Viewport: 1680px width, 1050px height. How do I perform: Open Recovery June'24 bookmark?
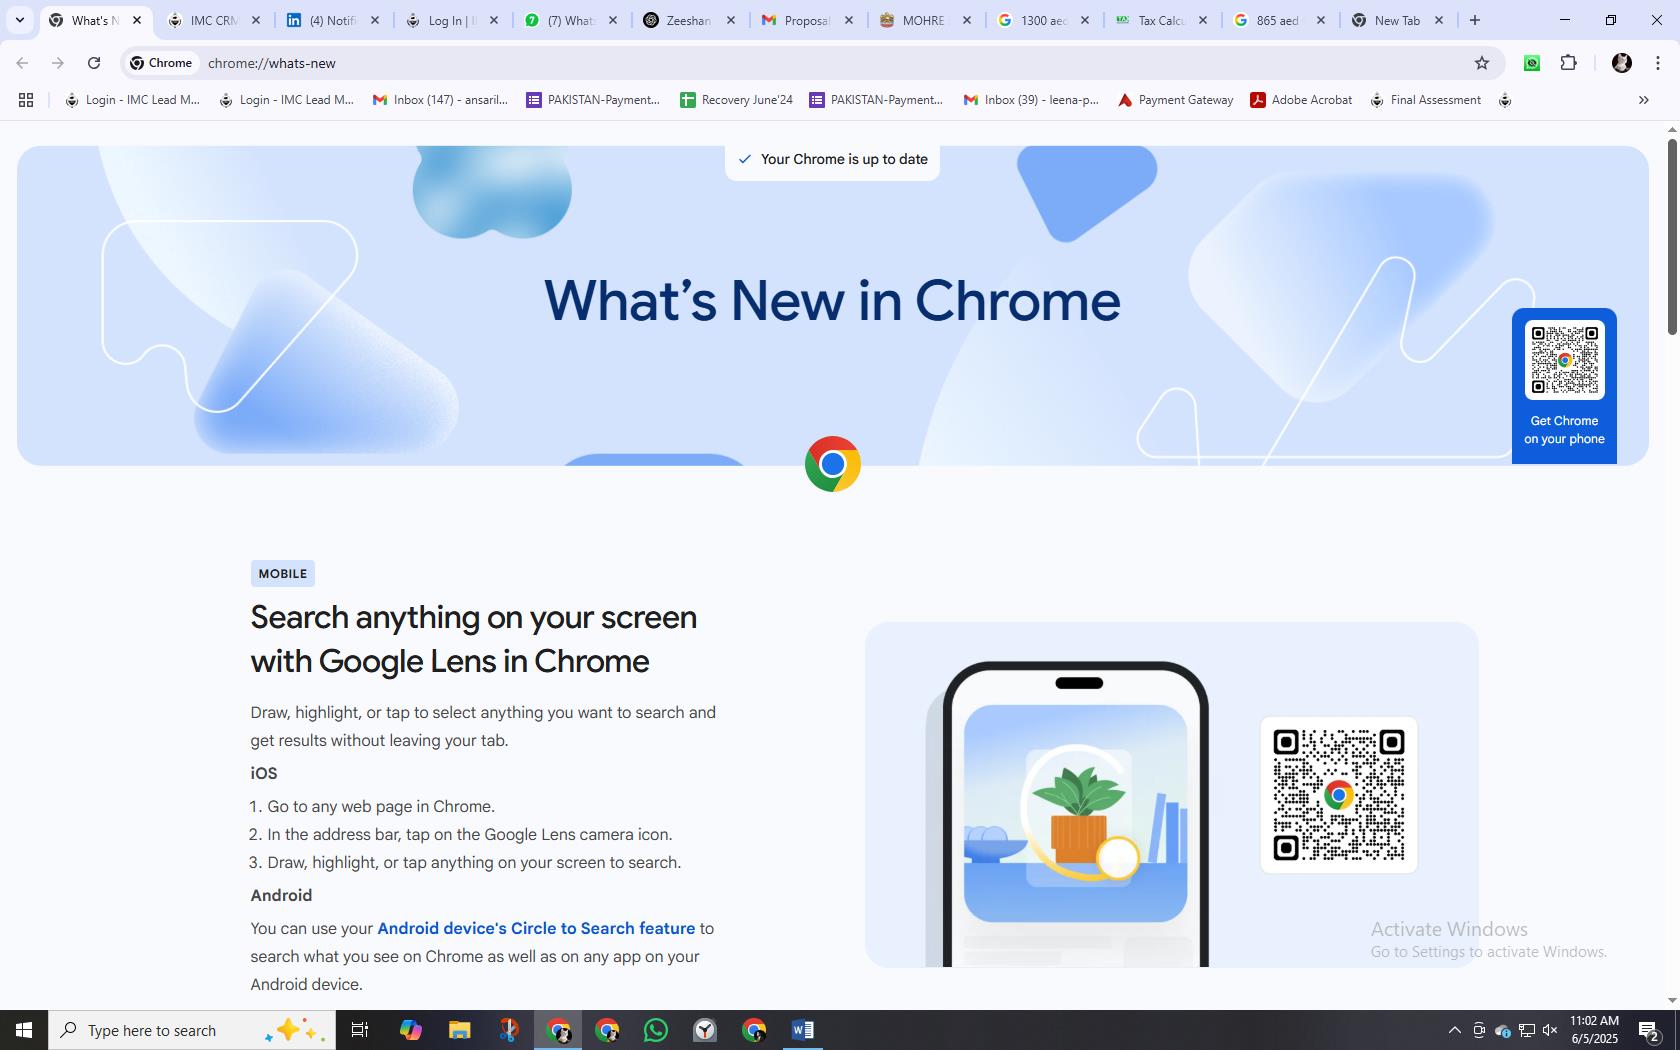pos(736,100)
